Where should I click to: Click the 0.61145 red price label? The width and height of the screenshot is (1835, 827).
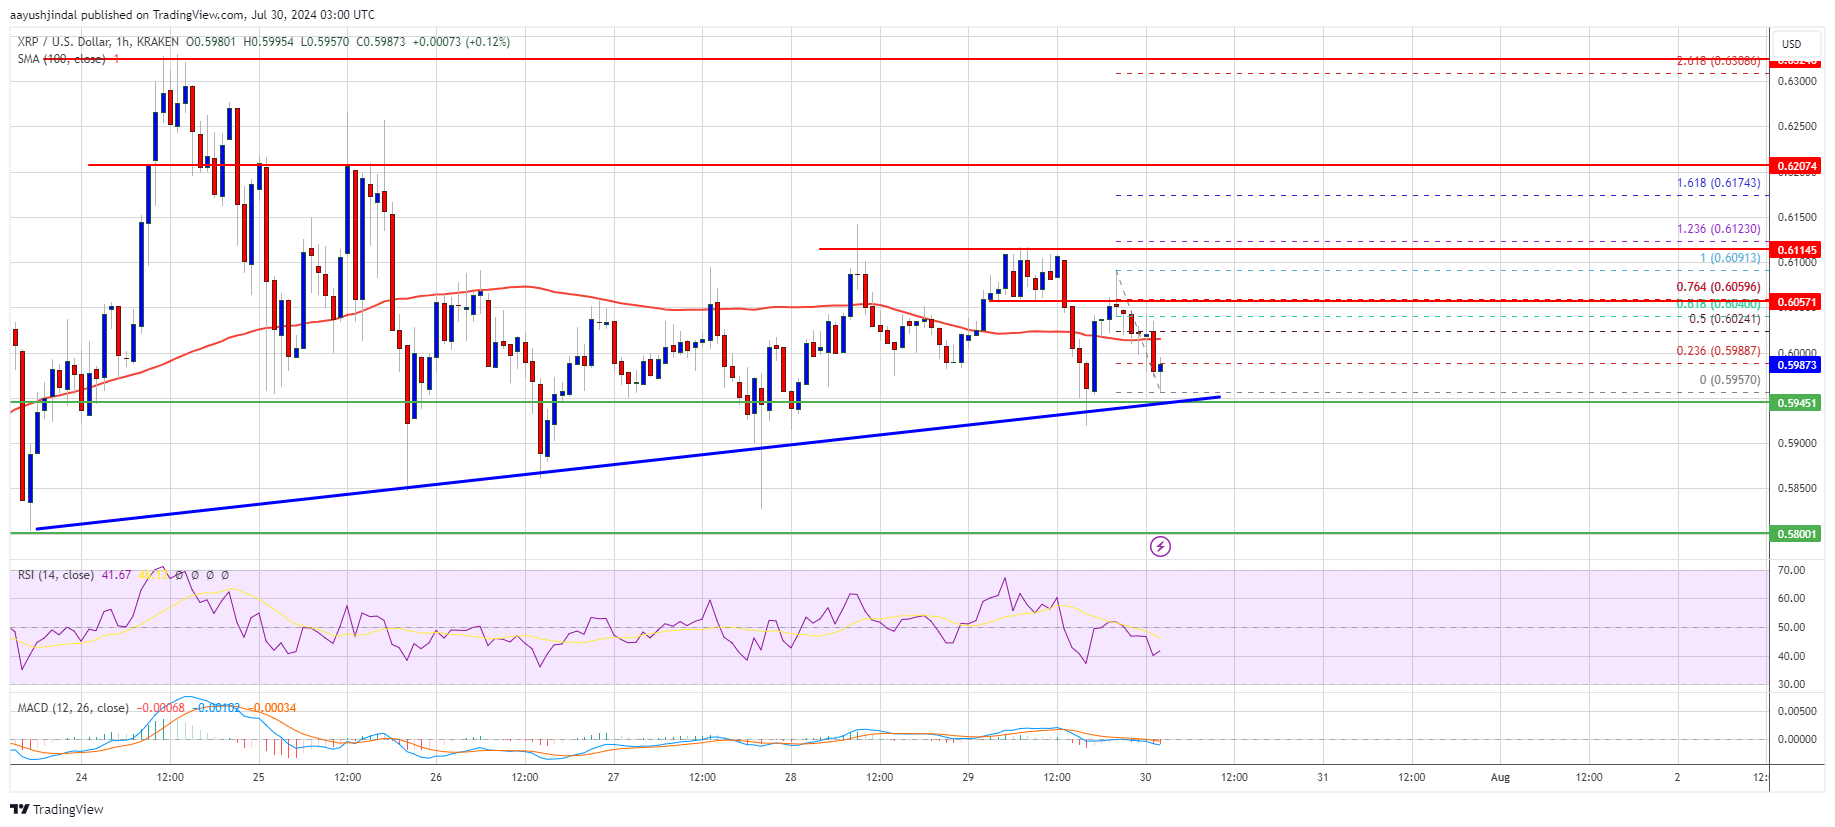pos(1797,250)
